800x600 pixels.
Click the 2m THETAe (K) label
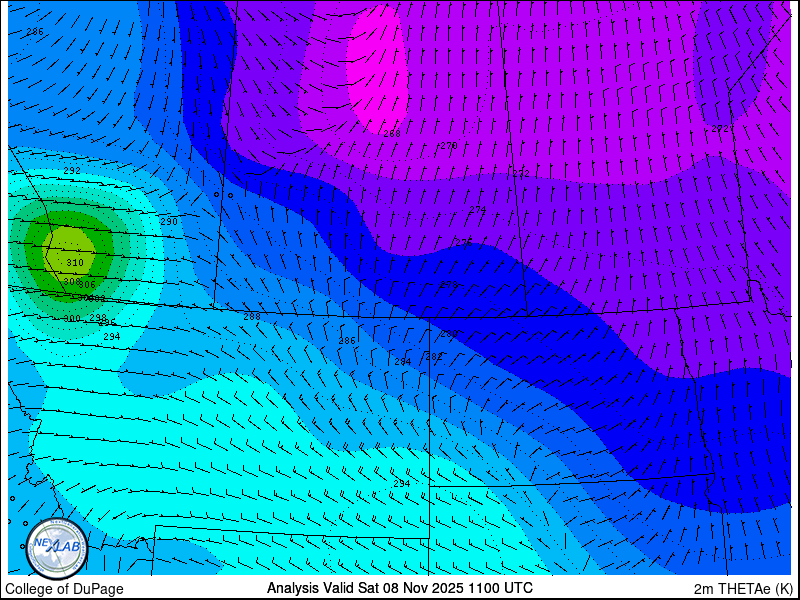click(x=743, y=588)
